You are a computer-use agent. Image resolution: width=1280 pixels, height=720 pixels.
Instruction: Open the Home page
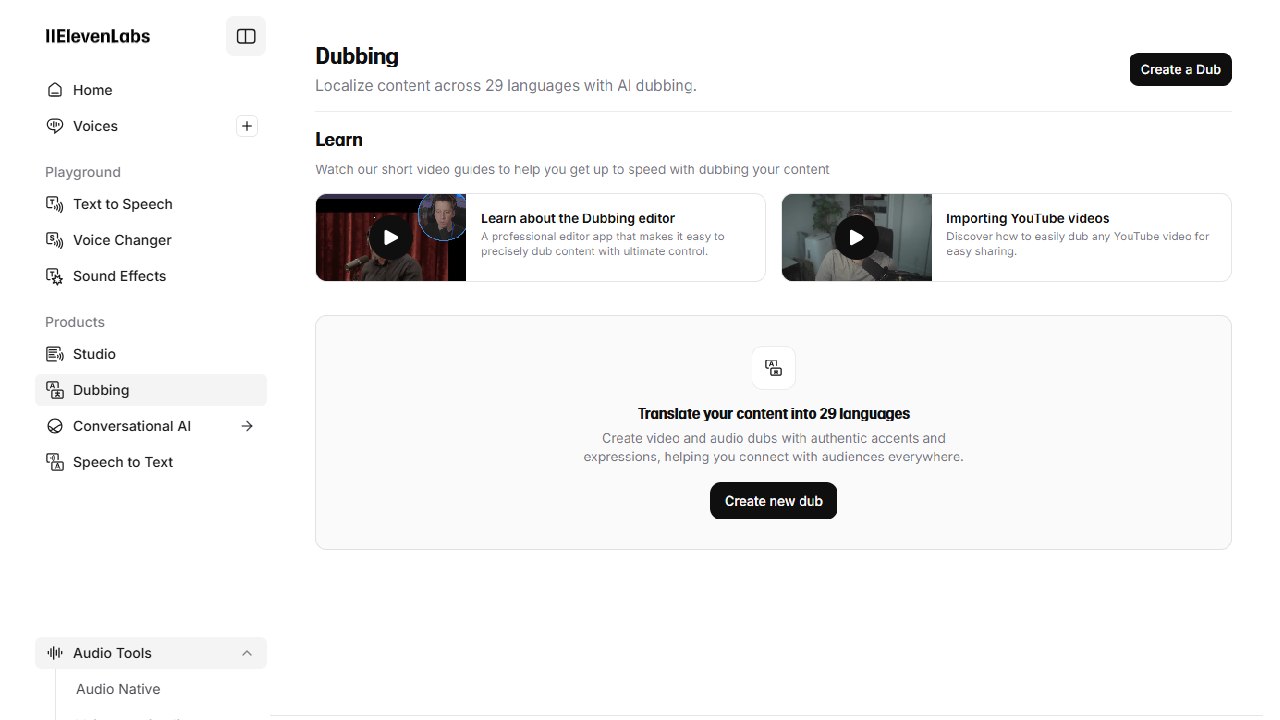point(151,90)
